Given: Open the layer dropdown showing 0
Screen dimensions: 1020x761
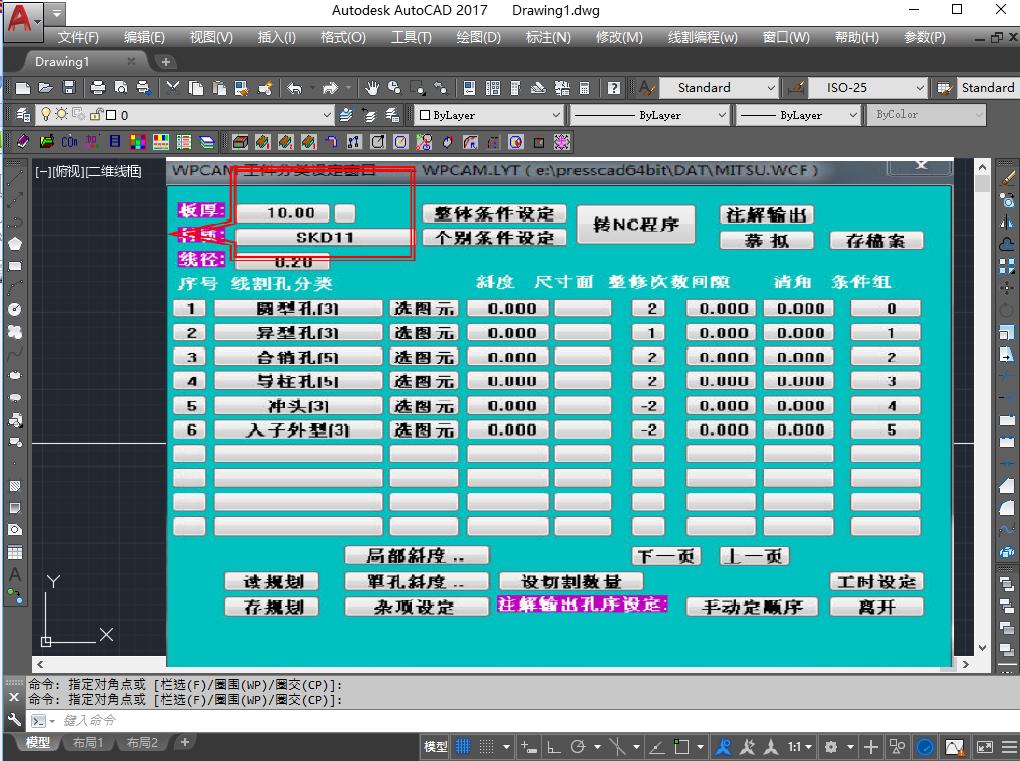Looking at the screenshot, I should click(x=187, y=115).
